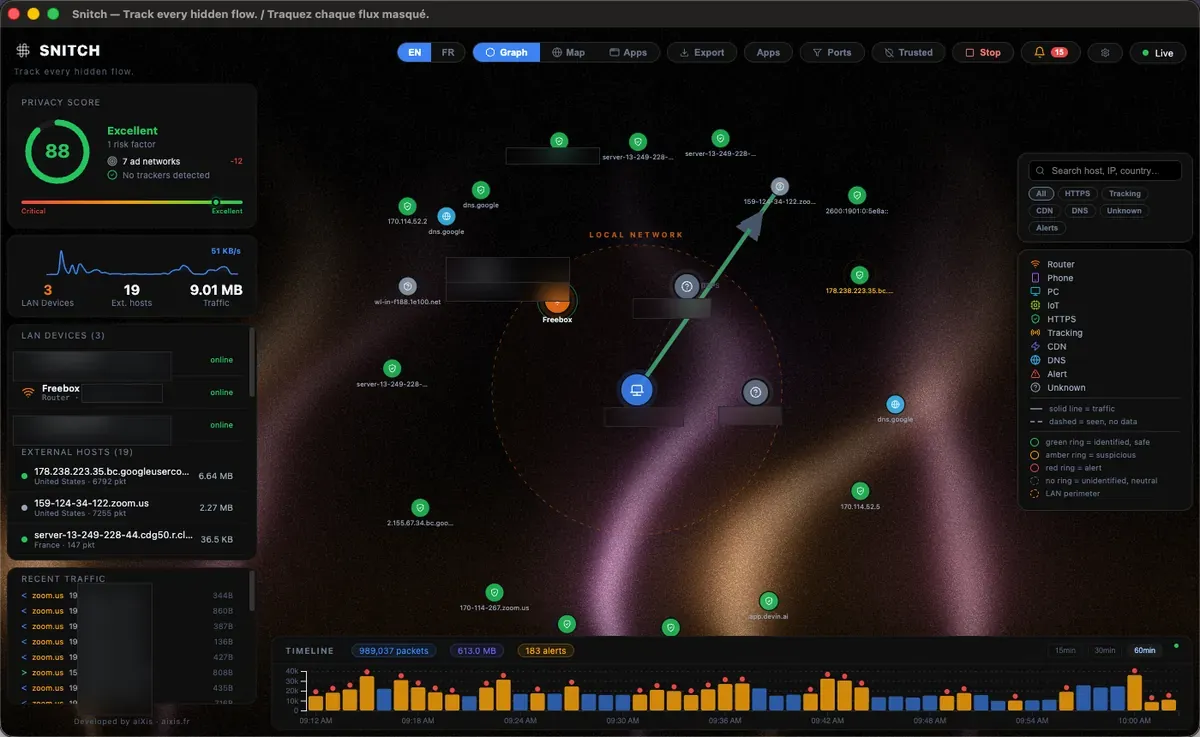Screen dimensions: 1200x737
Task: Stop capture with the Stop button
Action: pyautogui.click(x=981, y=52)
